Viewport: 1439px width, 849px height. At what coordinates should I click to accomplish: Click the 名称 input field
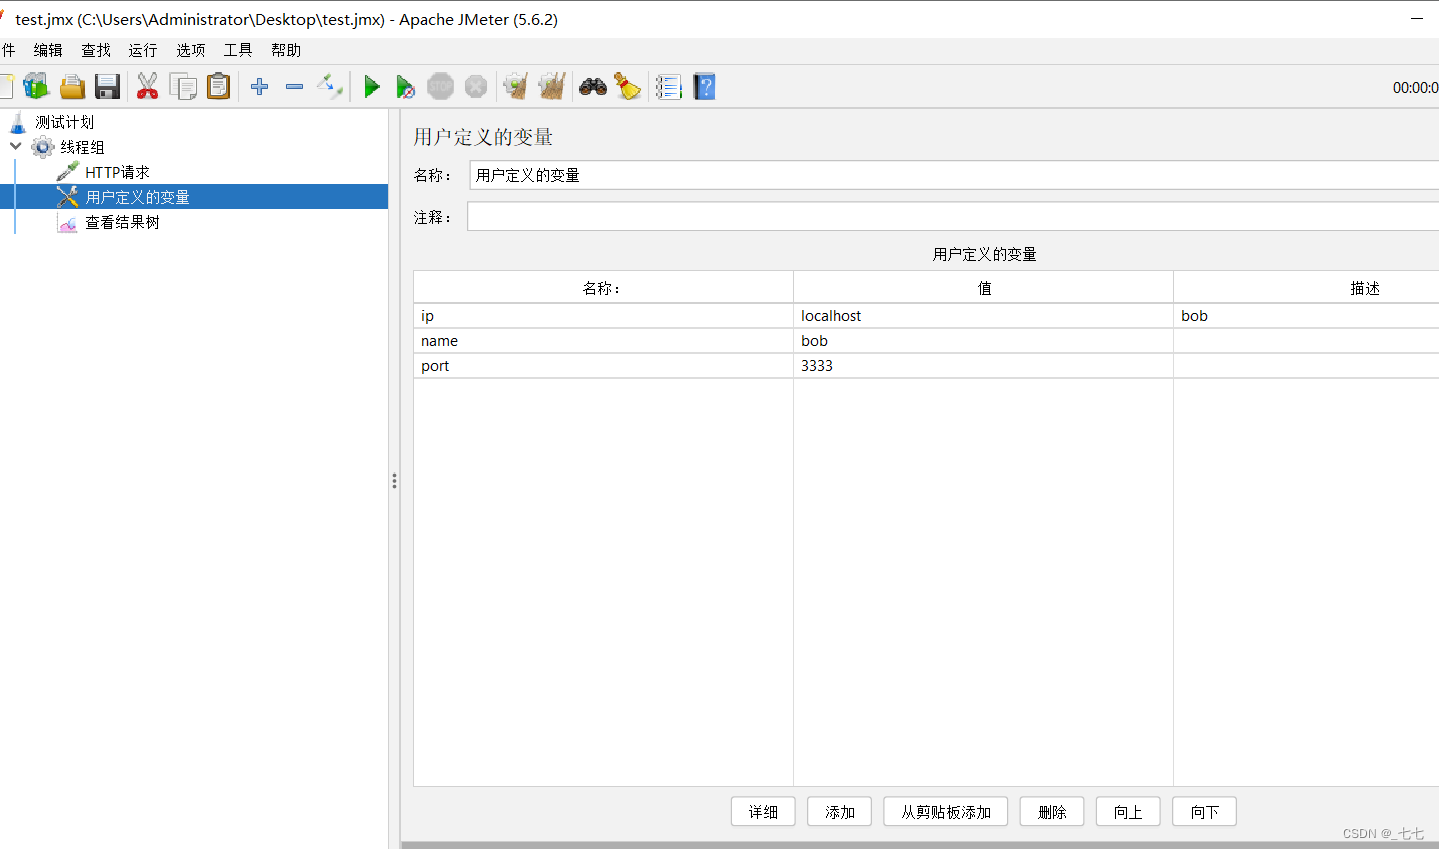954,175
